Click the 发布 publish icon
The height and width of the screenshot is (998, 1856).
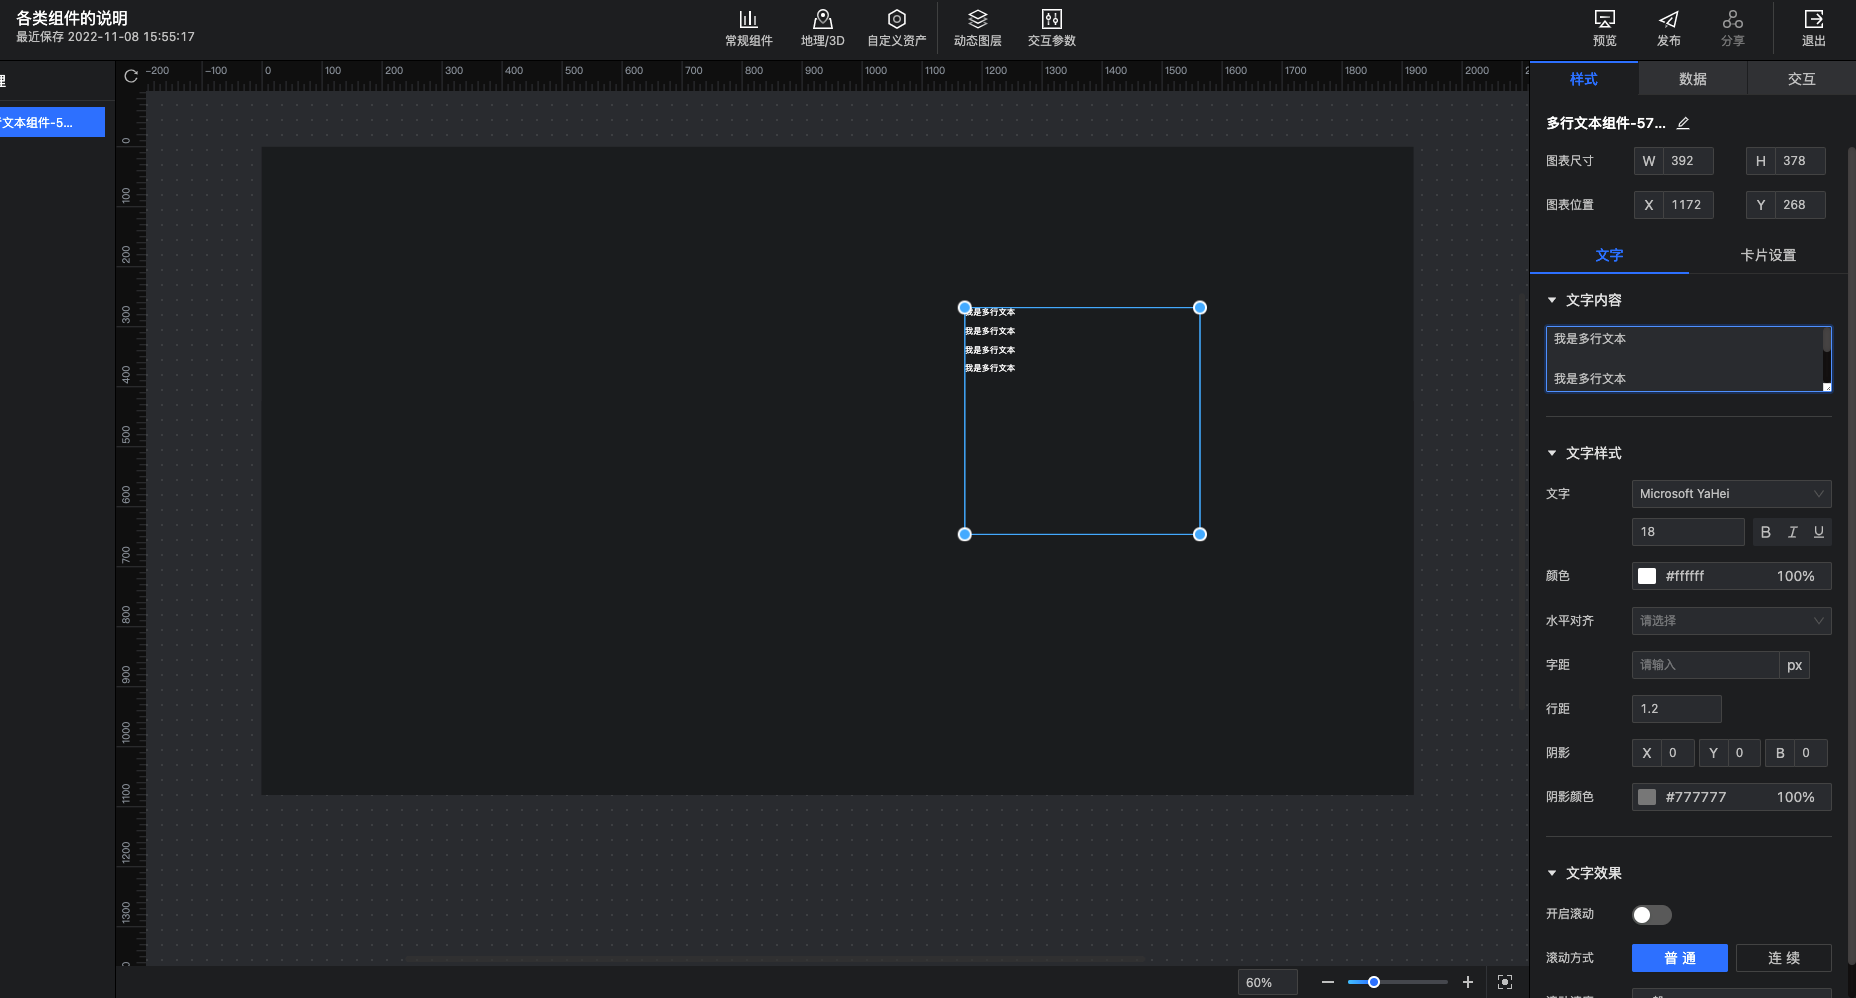(1668, 27)
